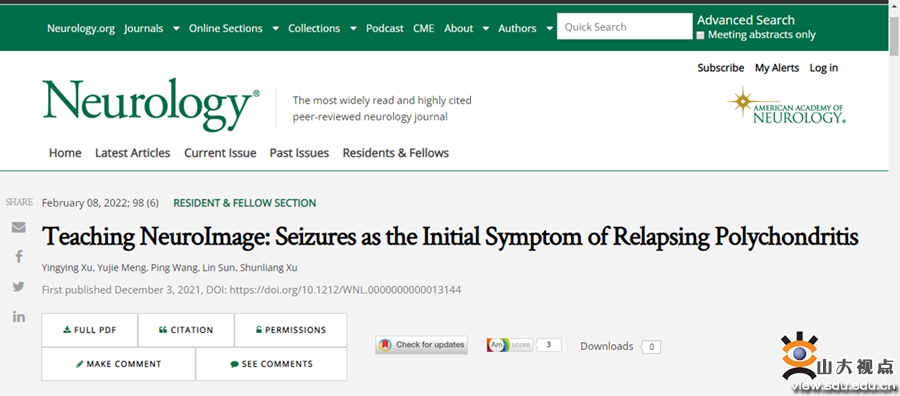
Task: Expand the Collections dropdown arrow
Action: [x=353, y=28]
